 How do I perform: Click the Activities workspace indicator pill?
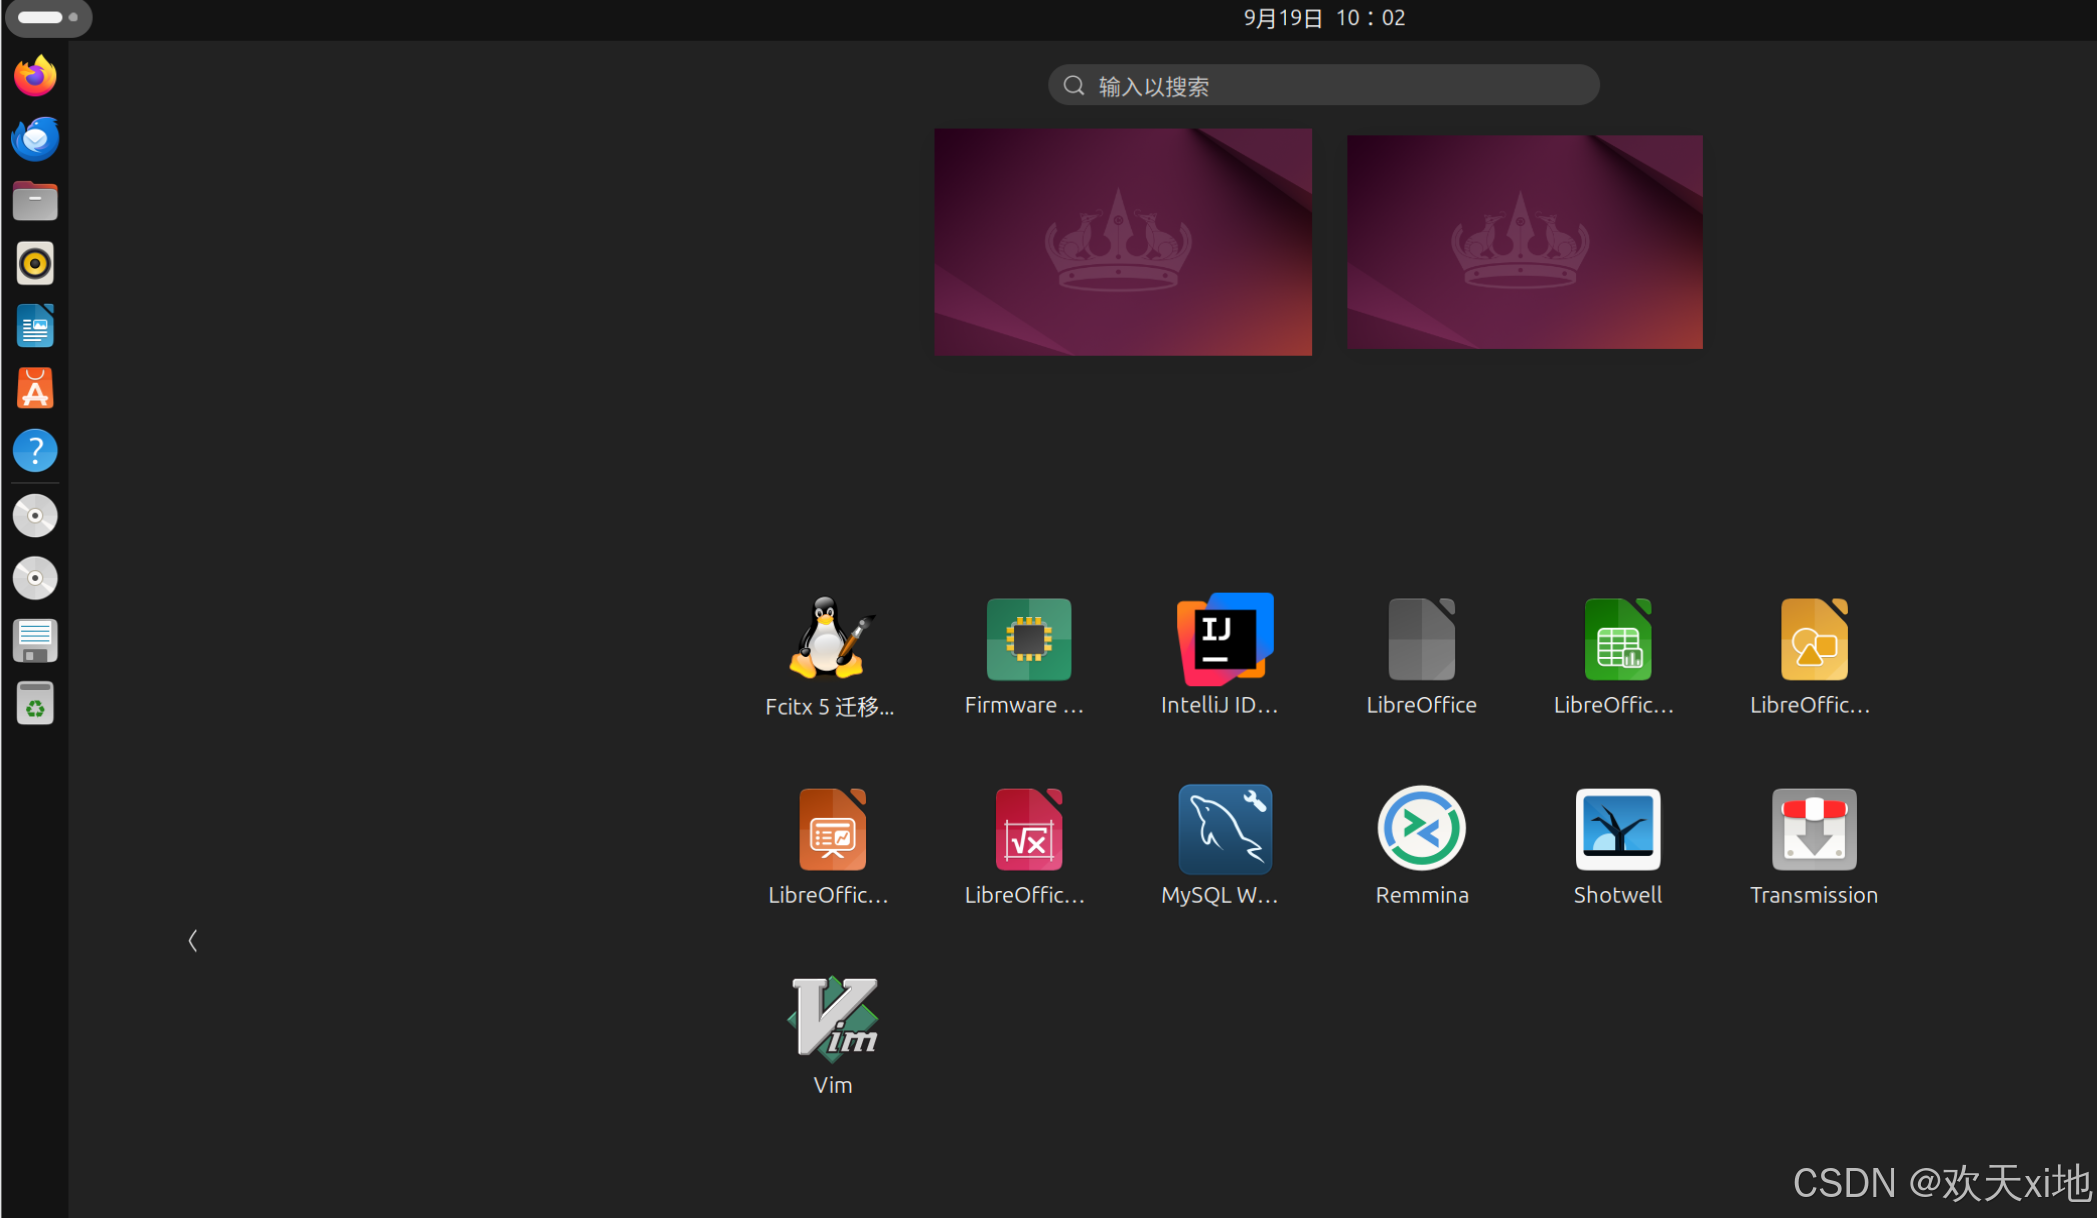(48, 18)
